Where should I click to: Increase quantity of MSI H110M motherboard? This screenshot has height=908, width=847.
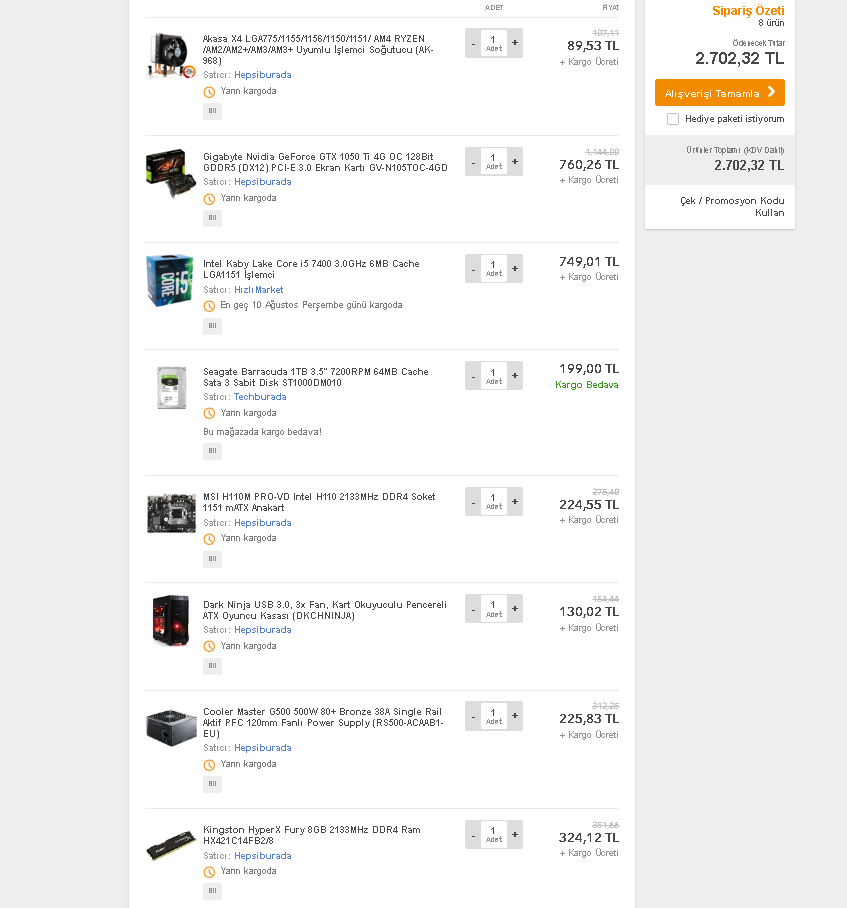515,501
